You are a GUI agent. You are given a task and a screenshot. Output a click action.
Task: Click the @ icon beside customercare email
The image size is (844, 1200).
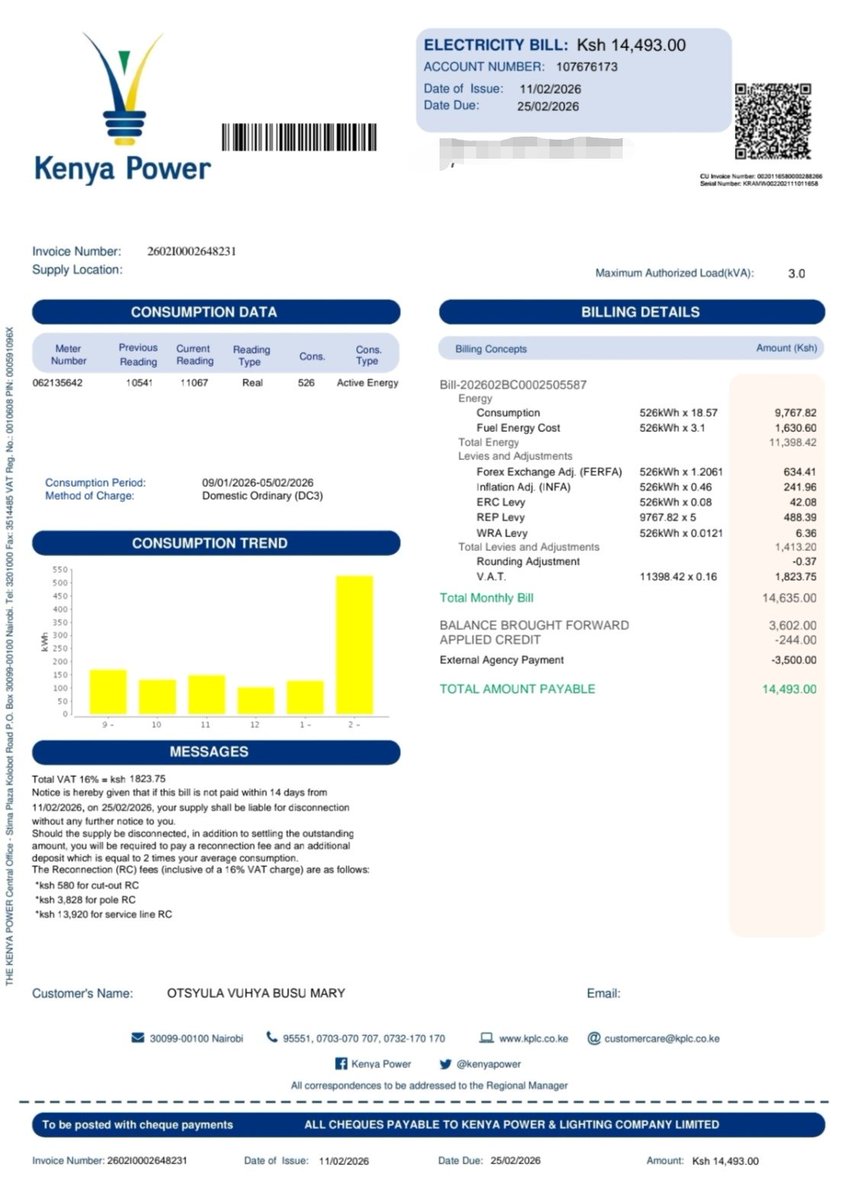point(594,1038)
